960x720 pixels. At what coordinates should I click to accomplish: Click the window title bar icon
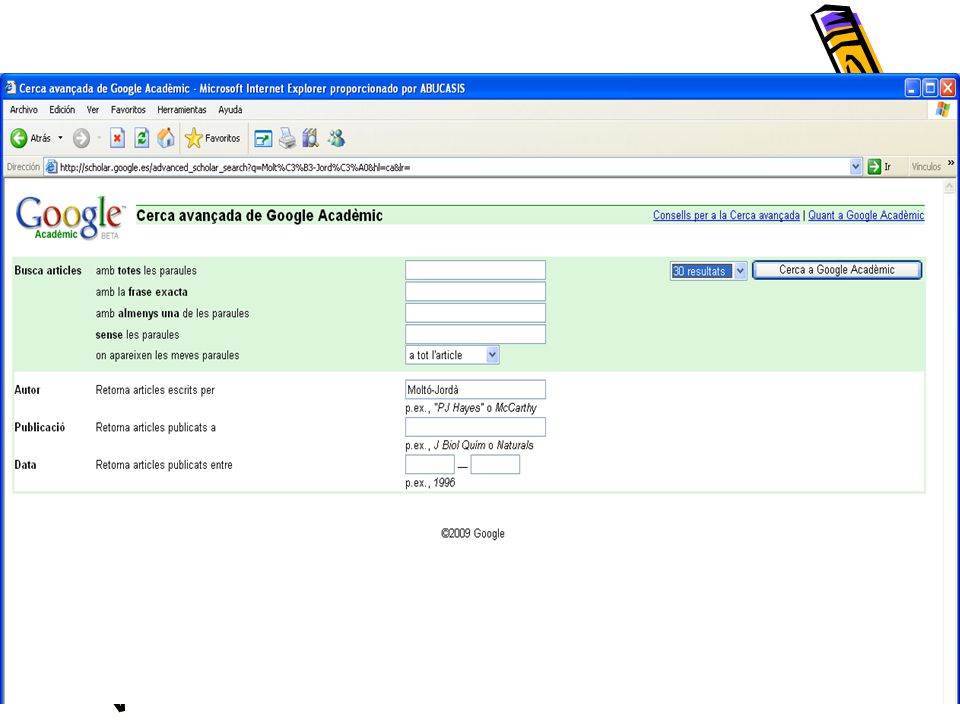coord(10,88)
